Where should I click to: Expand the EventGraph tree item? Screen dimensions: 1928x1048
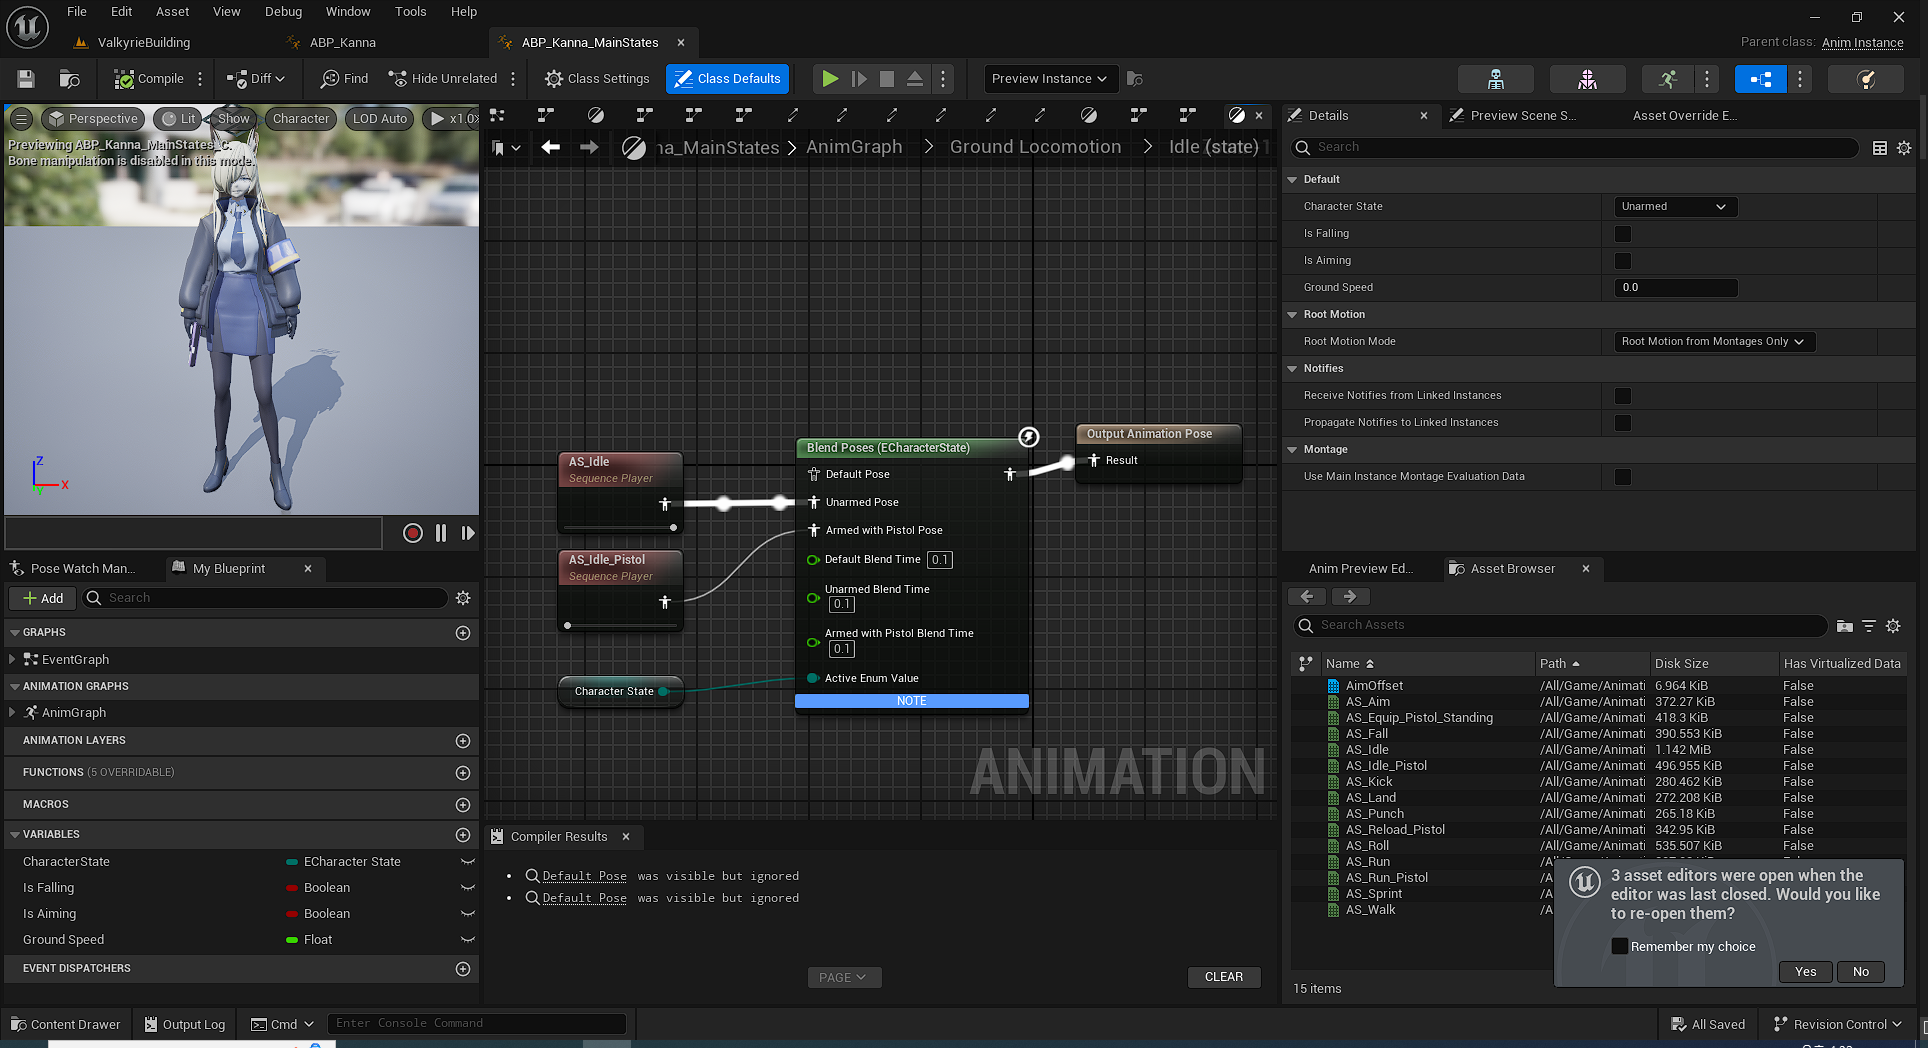[x=12, y=660]
